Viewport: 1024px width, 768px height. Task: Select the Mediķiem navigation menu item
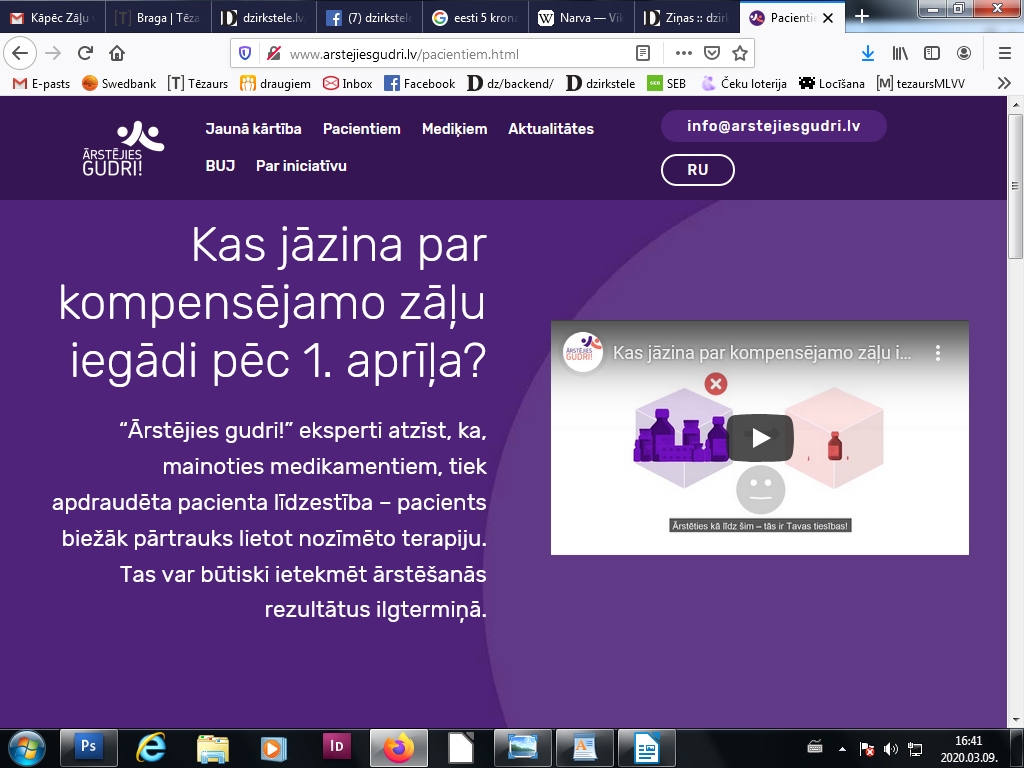coord(455,129)
